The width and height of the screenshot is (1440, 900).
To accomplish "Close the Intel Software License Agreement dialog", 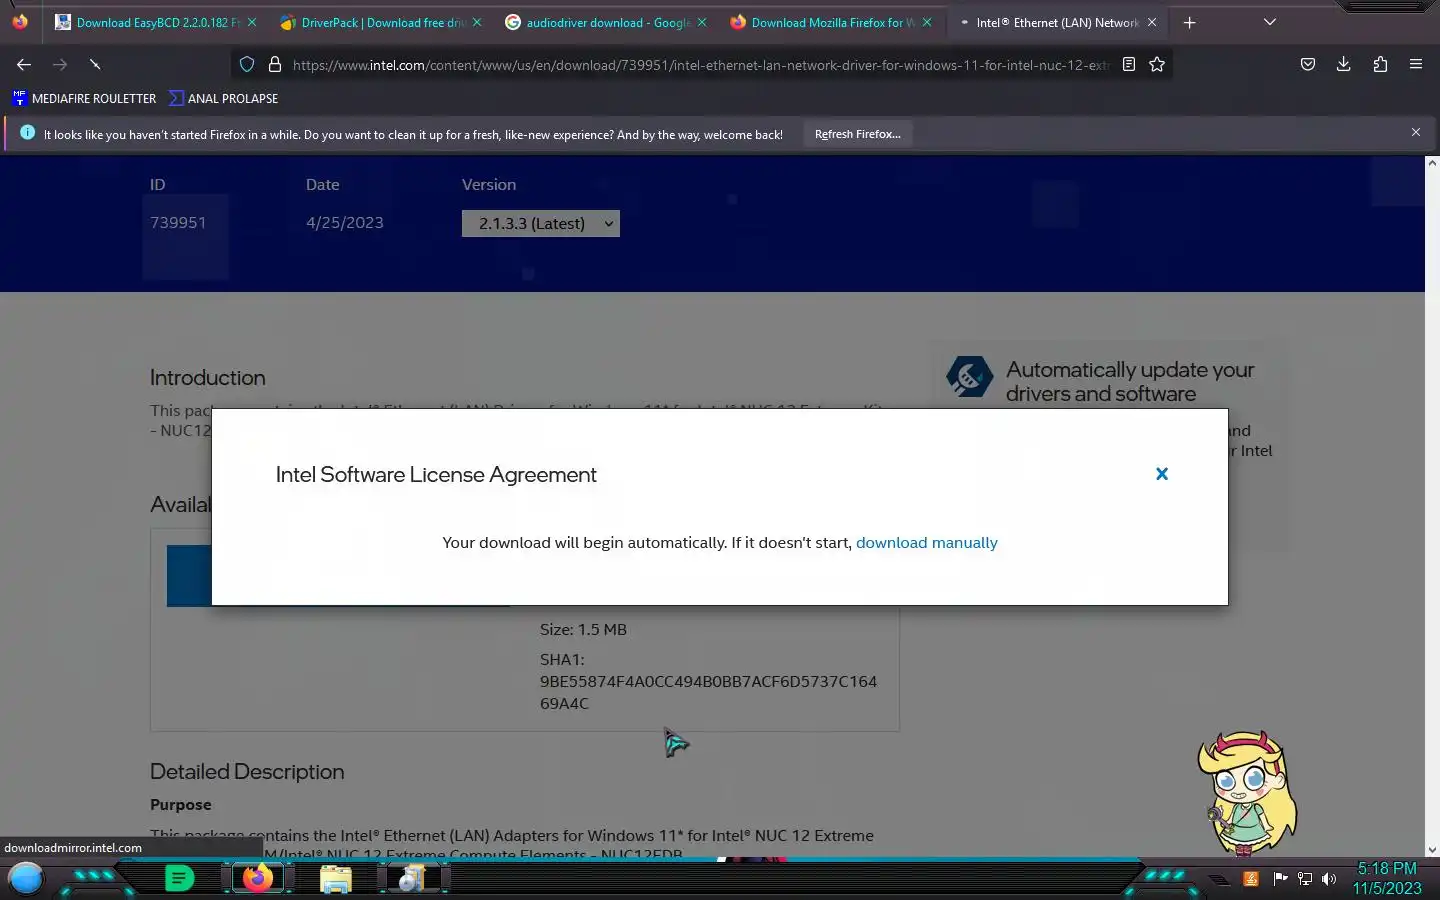I will click(1162, 474).
